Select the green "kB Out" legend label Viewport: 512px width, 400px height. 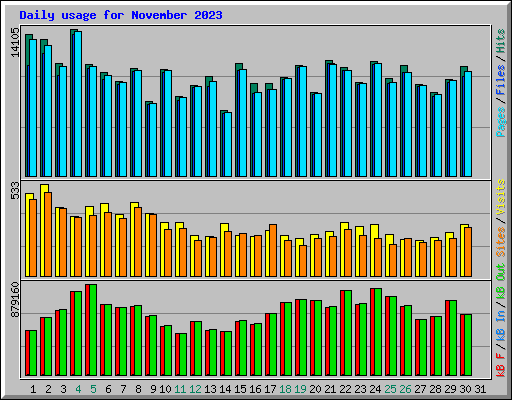[x=501, y=282]
